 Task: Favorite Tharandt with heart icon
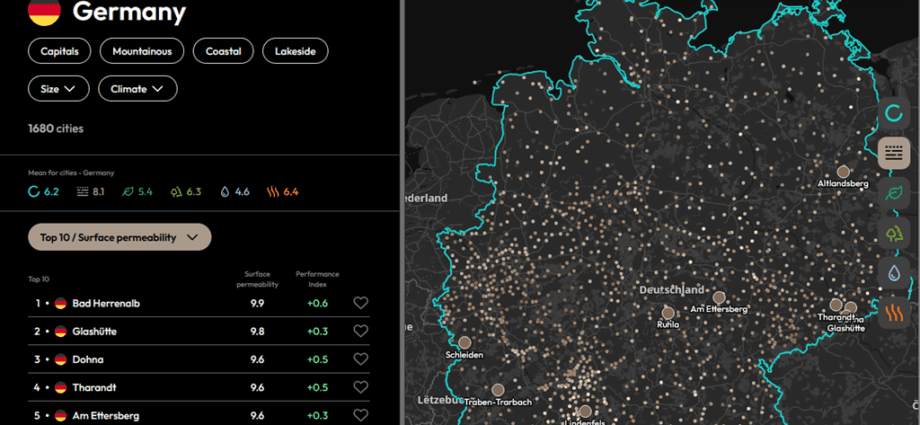[360, 387]
